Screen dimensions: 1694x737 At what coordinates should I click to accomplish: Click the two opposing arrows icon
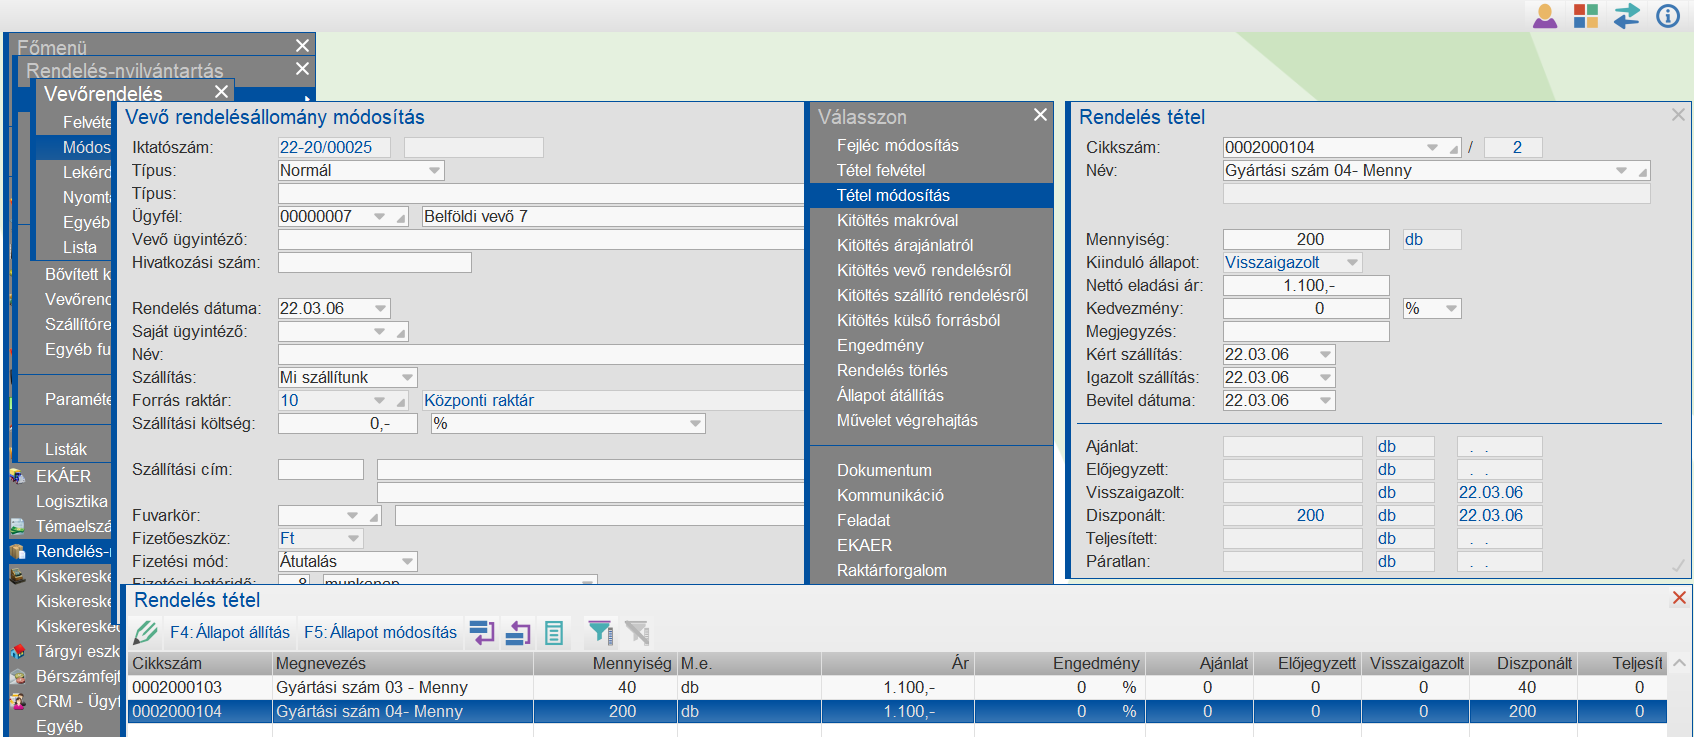[1627, 16]
